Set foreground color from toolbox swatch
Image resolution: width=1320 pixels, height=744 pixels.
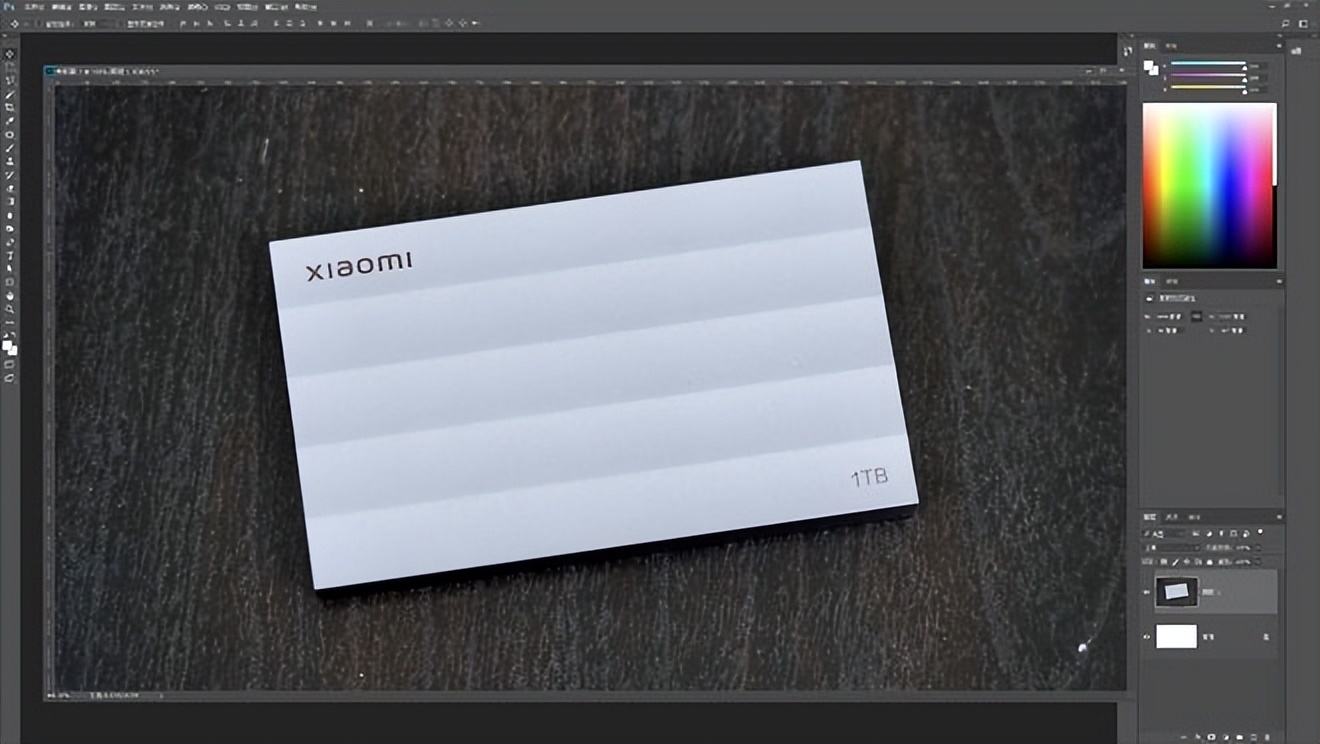coord(8,345)
